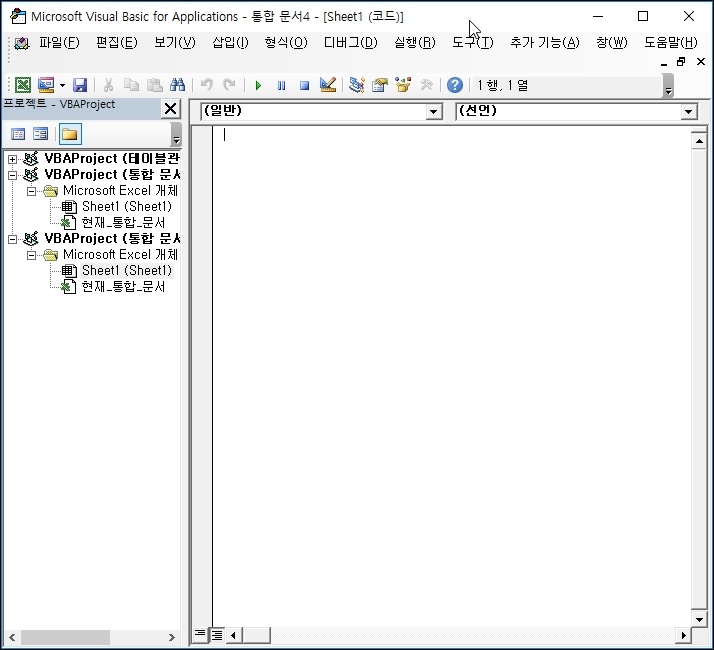Click the Break pause icon
This screenshot has height=650, width=714.
click(281, 85)
